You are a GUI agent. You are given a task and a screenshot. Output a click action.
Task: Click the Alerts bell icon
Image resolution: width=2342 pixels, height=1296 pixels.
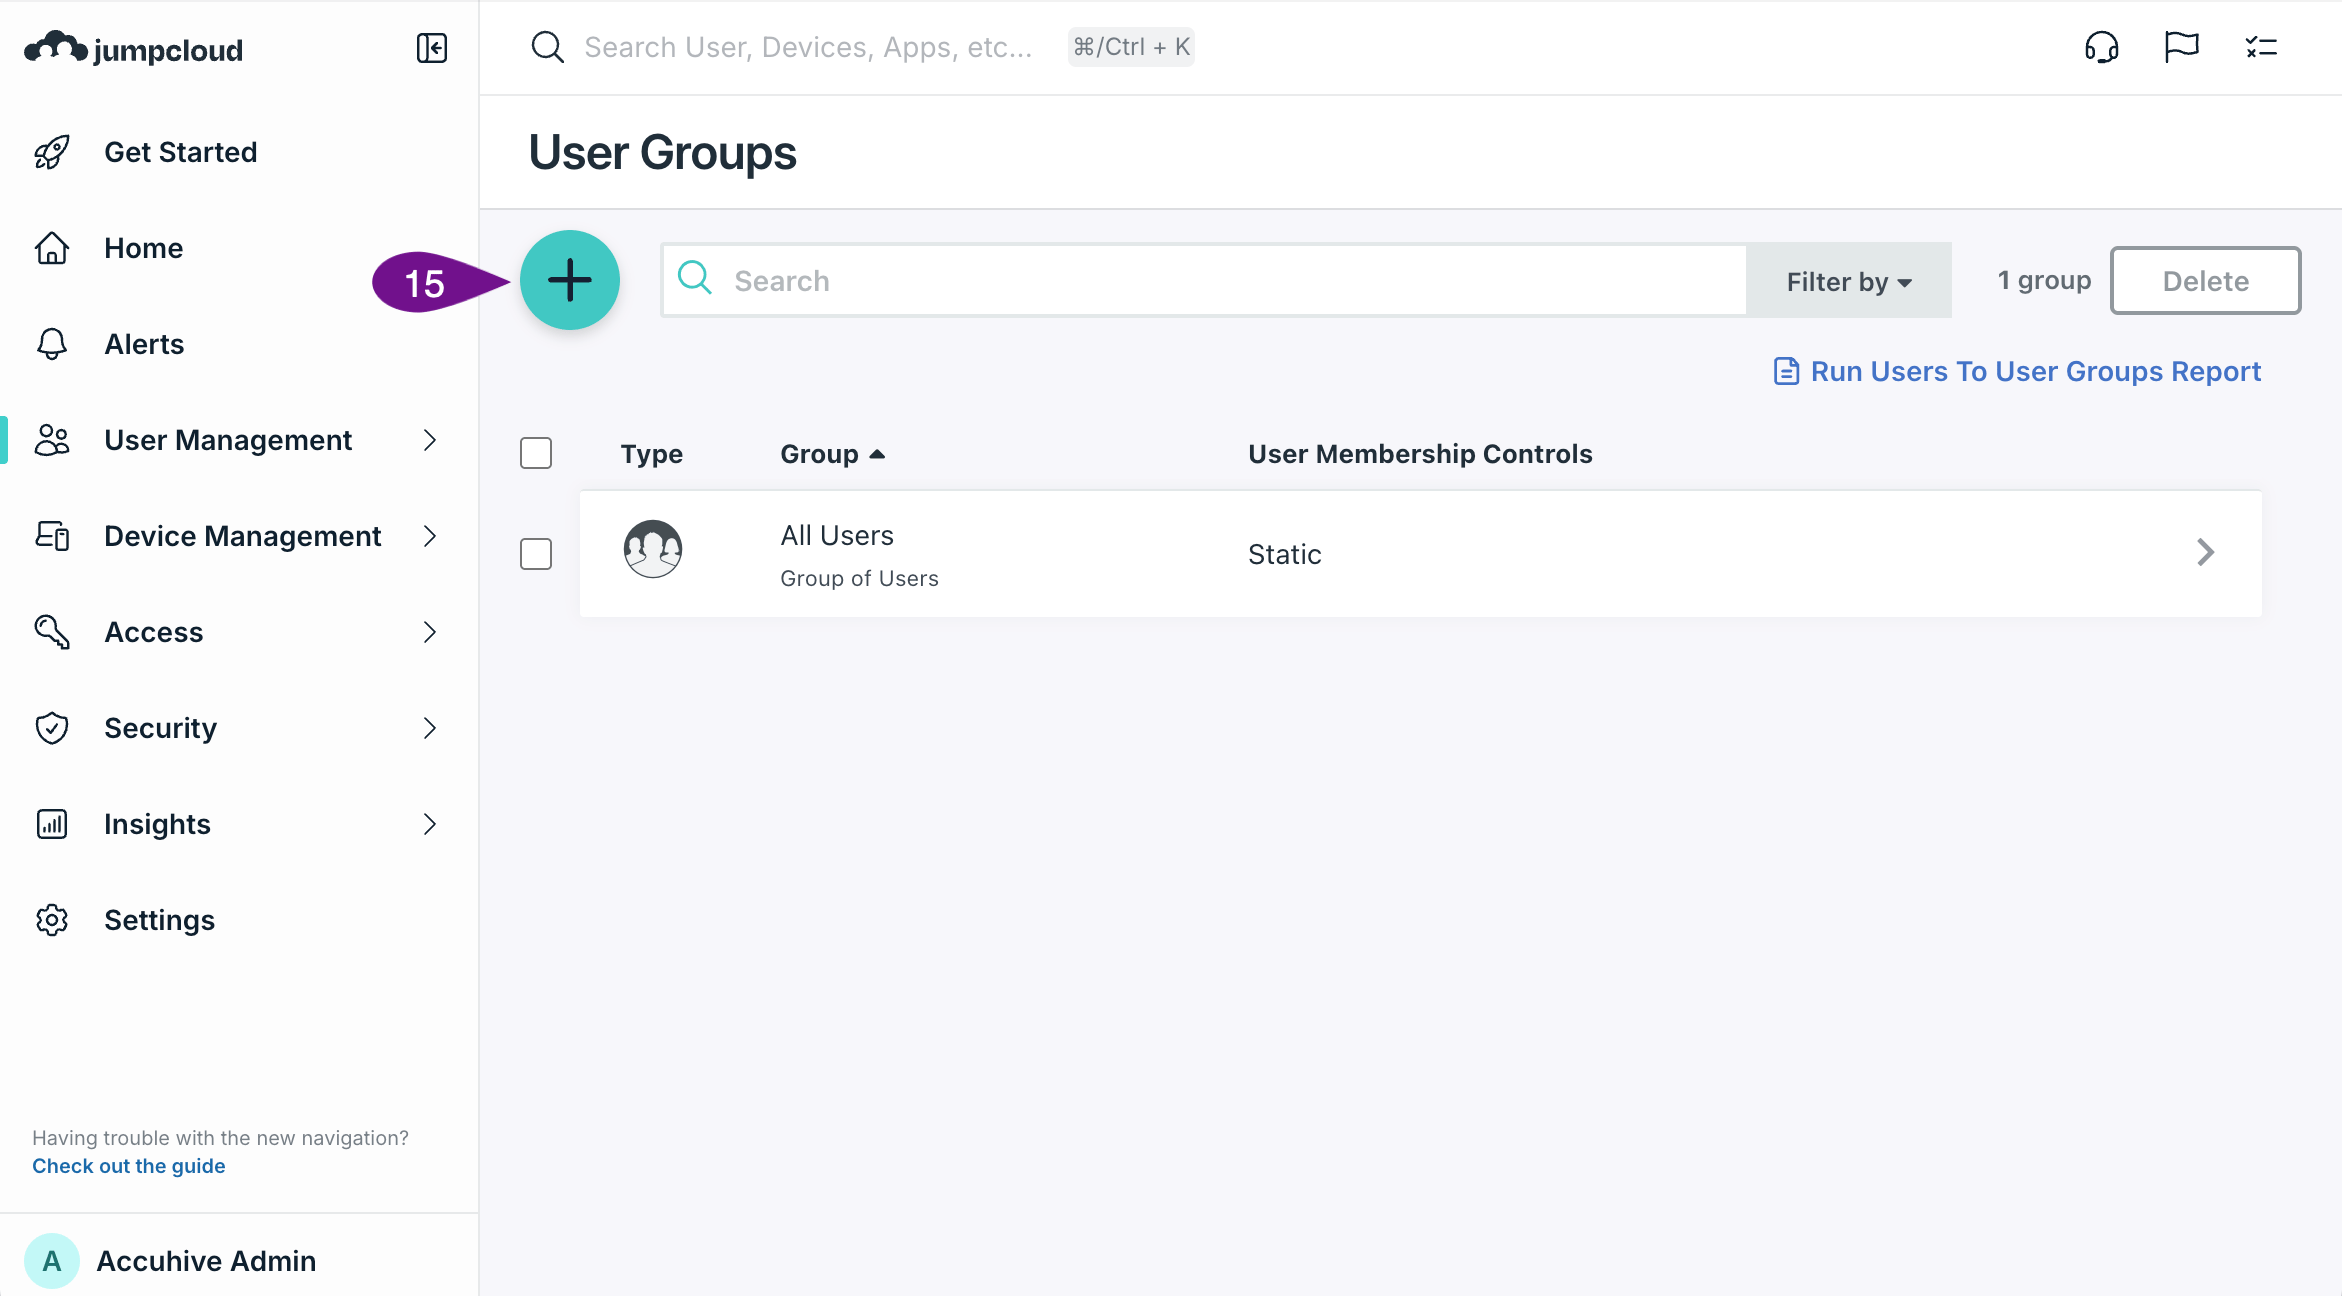tap(52, 344)
